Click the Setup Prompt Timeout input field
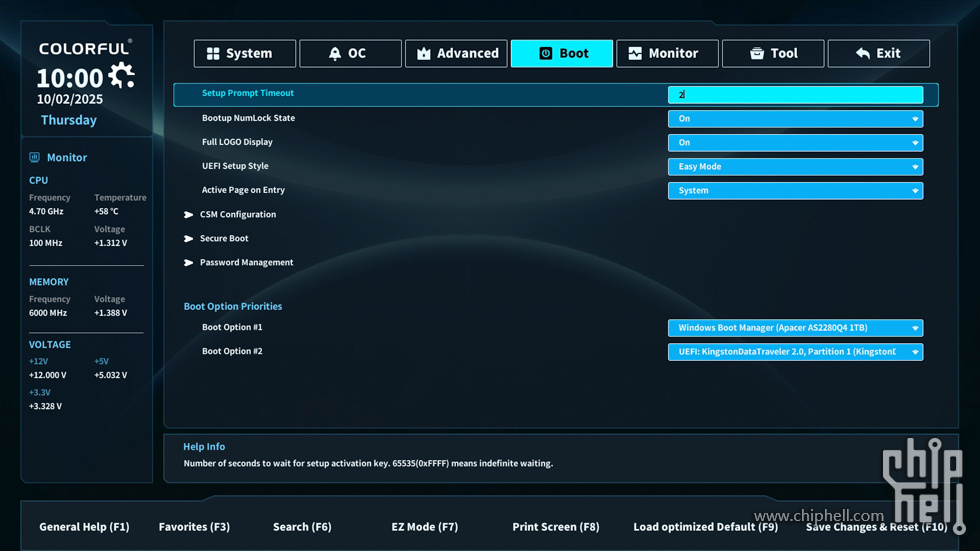 point(795,95)
